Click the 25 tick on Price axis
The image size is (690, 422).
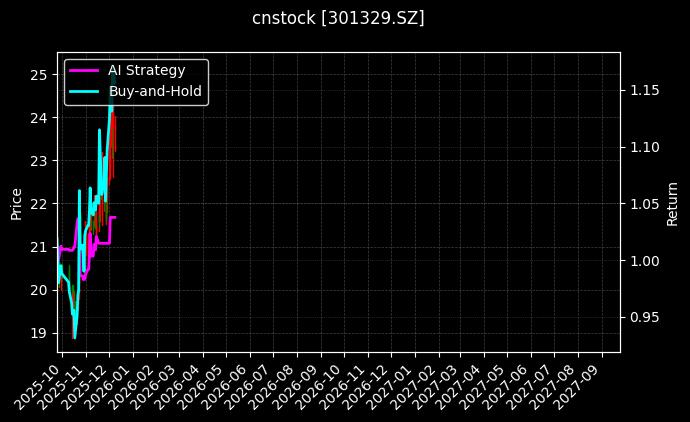coord(38,75)
